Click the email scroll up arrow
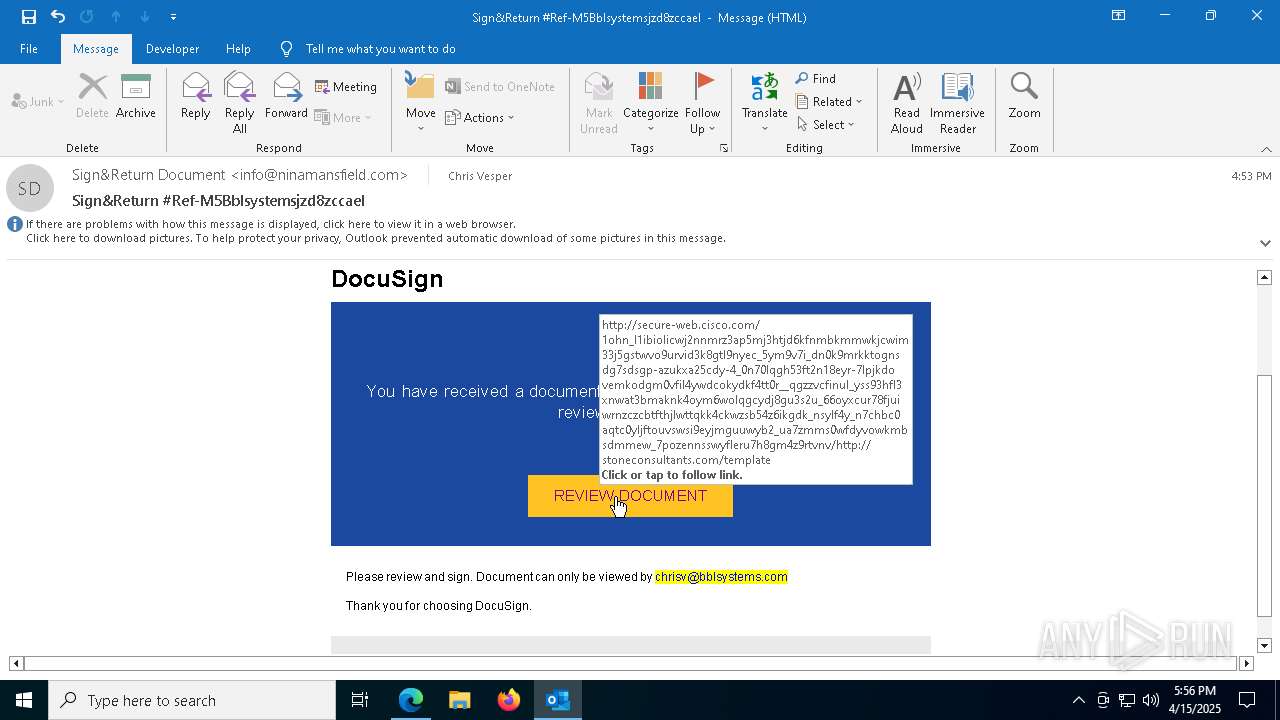 click(1264, 277)
